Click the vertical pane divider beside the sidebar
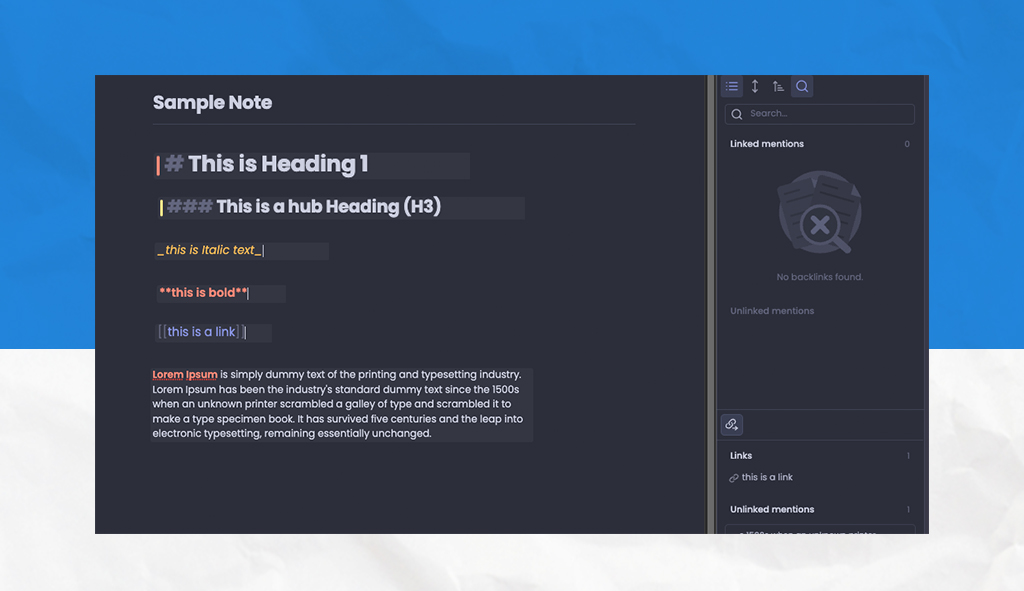This screenshot has width=1024, height=591. click(x=711, y=300)
